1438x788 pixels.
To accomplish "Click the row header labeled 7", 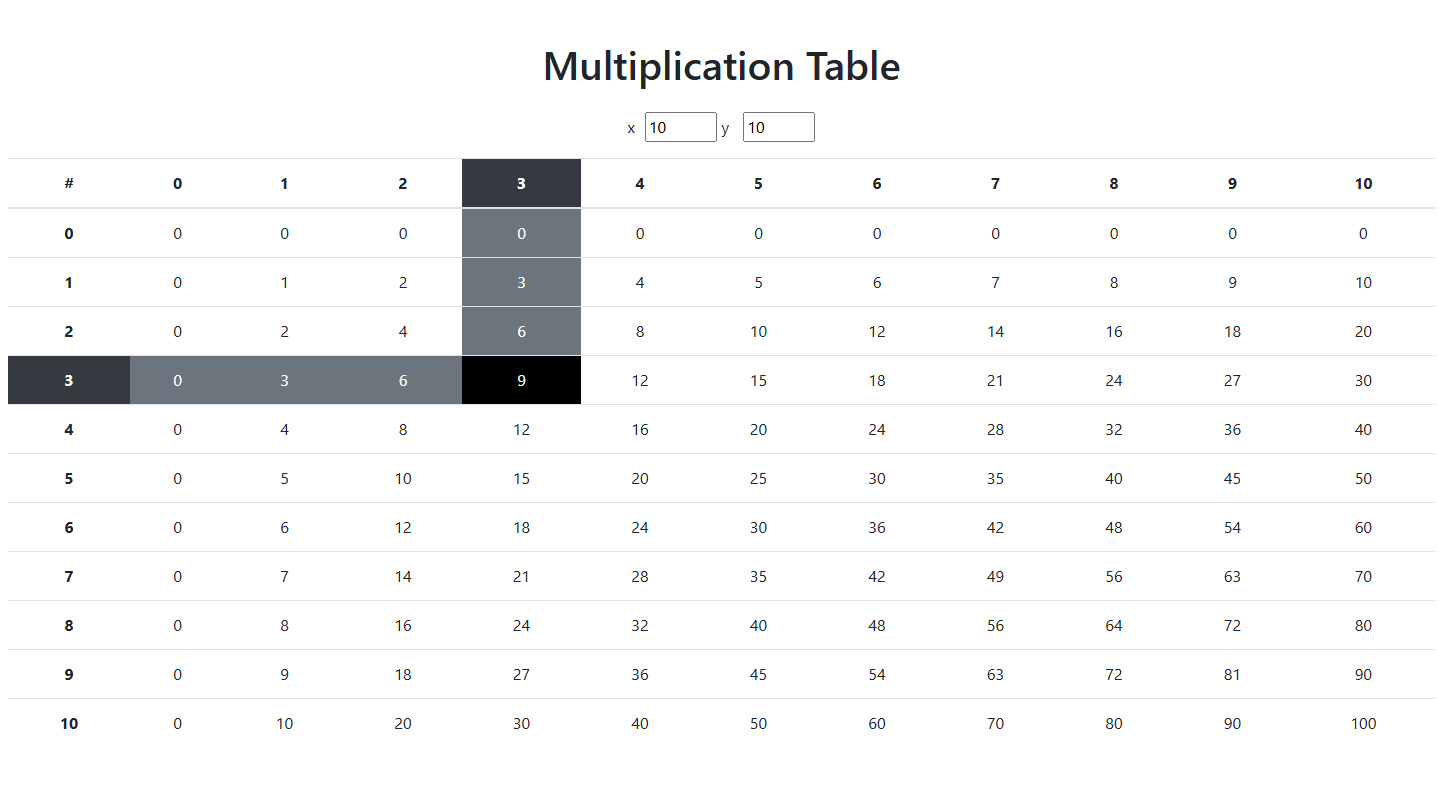I will [x=68, y=576].
